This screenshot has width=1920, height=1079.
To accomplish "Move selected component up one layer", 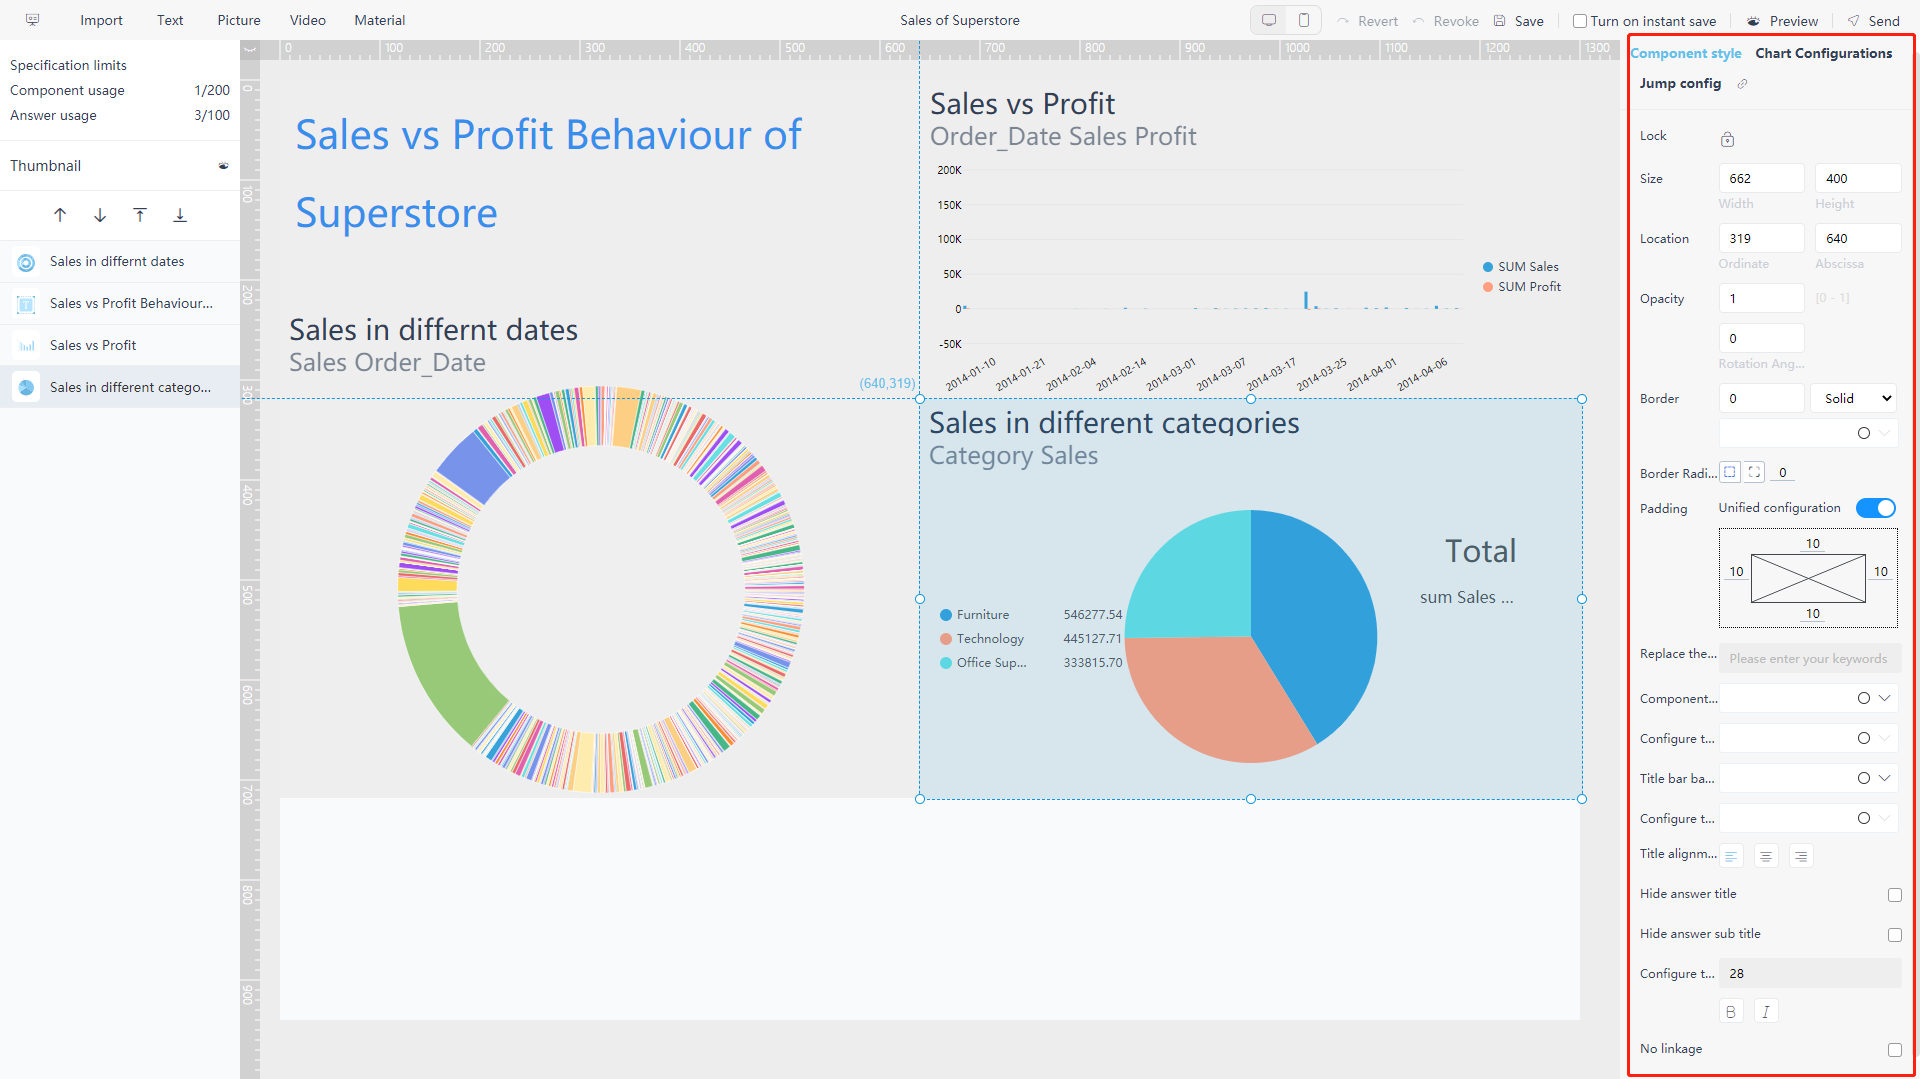I will coord(60,215).
